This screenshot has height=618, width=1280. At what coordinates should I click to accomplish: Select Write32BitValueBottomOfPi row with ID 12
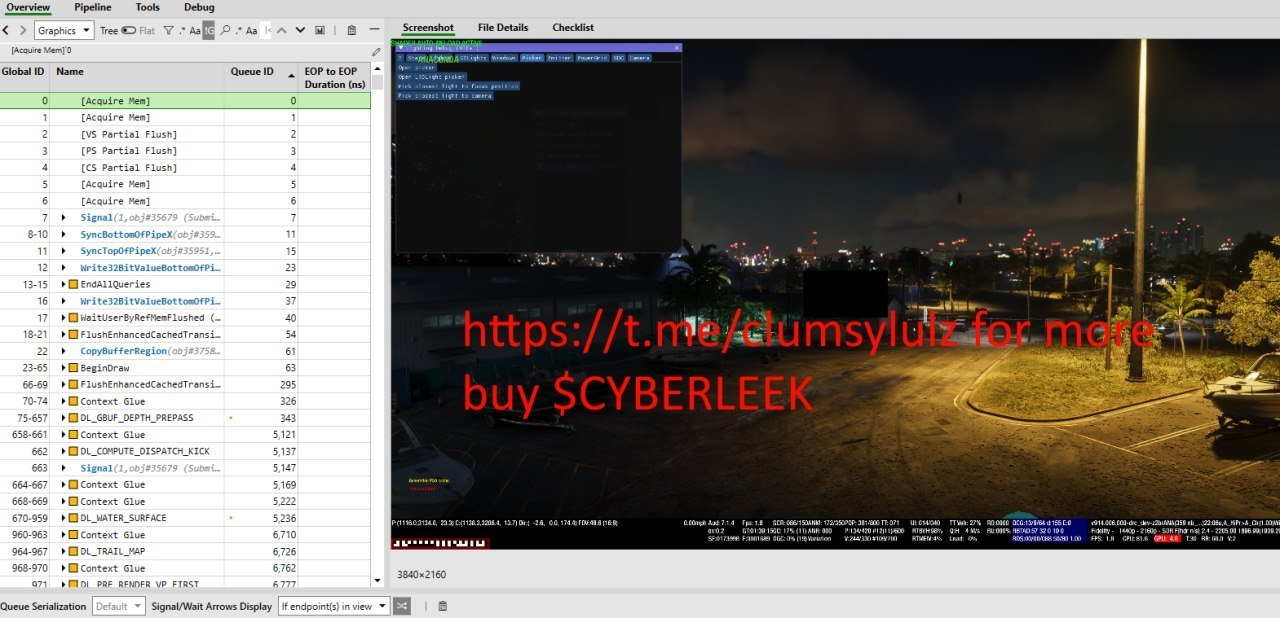click(x=185, y=268)
